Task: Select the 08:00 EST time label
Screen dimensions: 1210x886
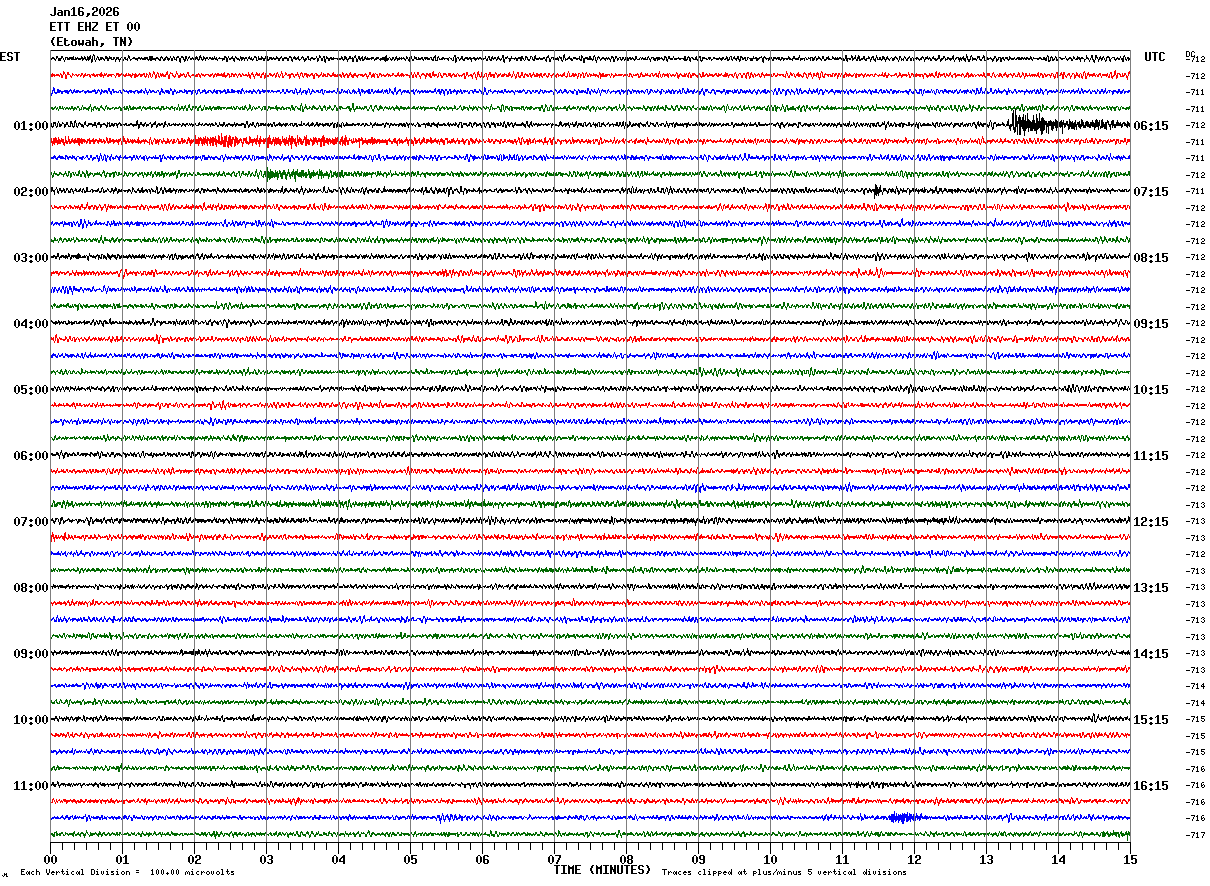Action: (31, 588)
